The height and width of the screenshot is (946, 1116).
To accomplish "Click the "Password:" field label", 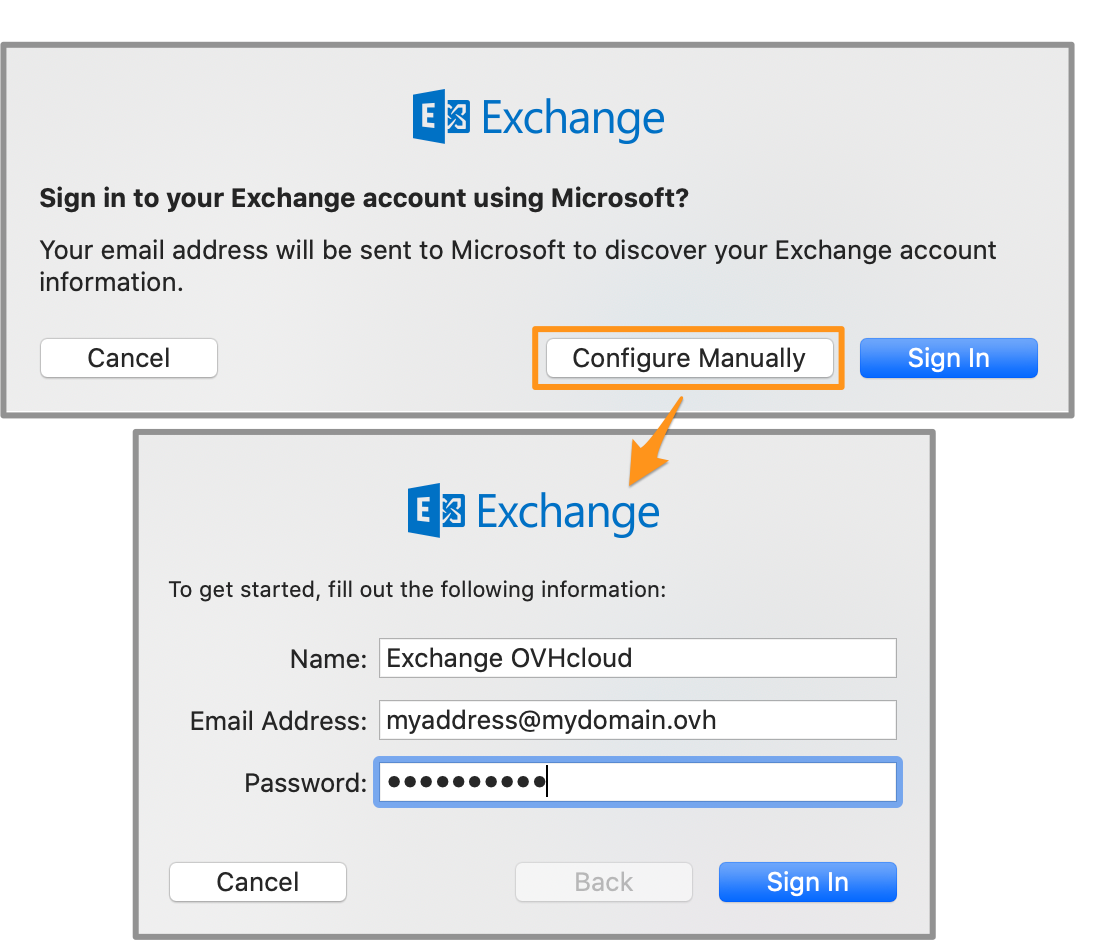I will pos(305,783).
